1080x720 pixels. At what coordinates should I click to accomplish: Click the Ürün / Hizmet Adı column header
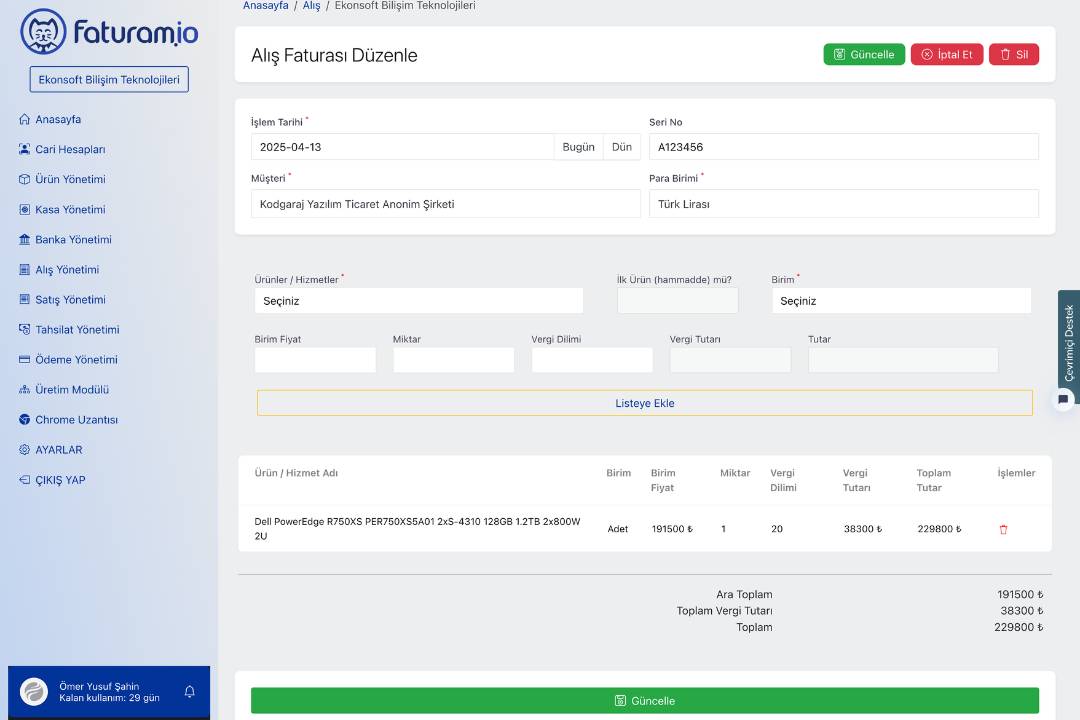[x=296, y=473]
